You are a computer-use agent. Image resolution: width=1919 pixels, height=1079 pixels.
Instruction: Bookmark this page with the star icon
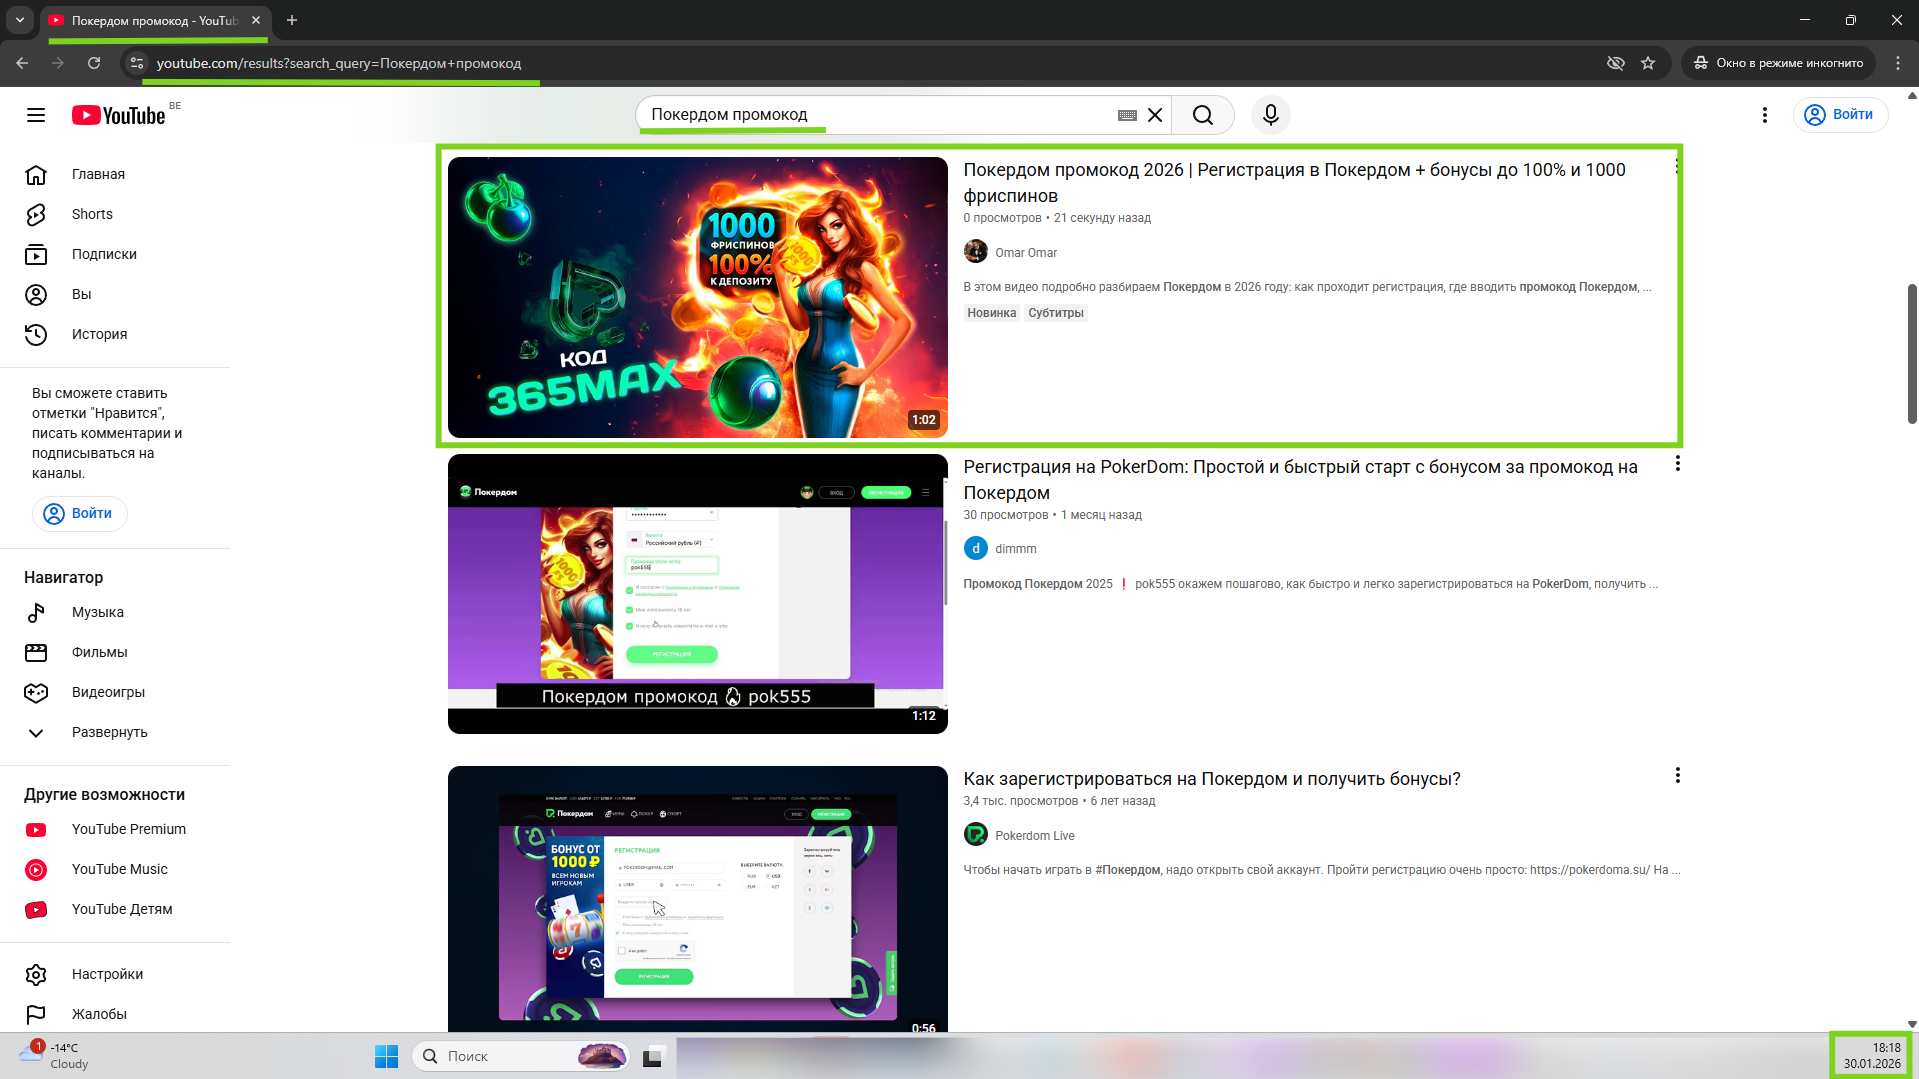coord(1648,63)
